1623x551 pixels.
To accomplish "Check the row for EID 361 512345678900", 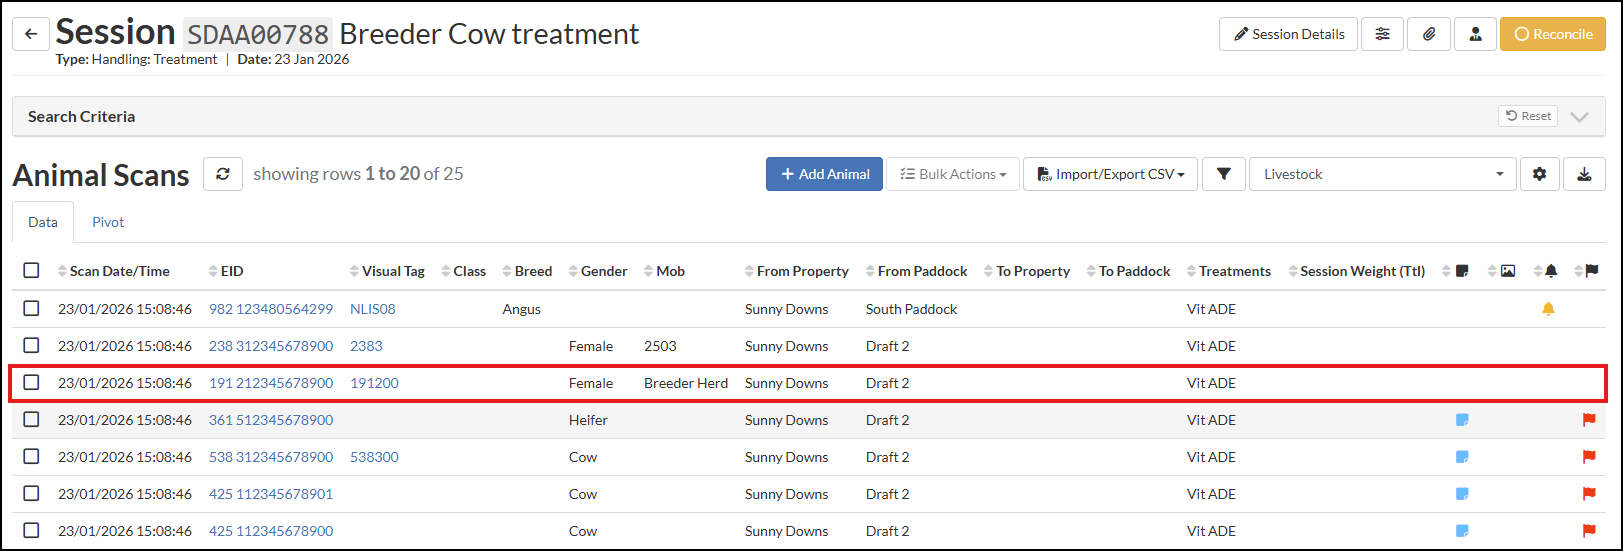I will click(31, 420).
